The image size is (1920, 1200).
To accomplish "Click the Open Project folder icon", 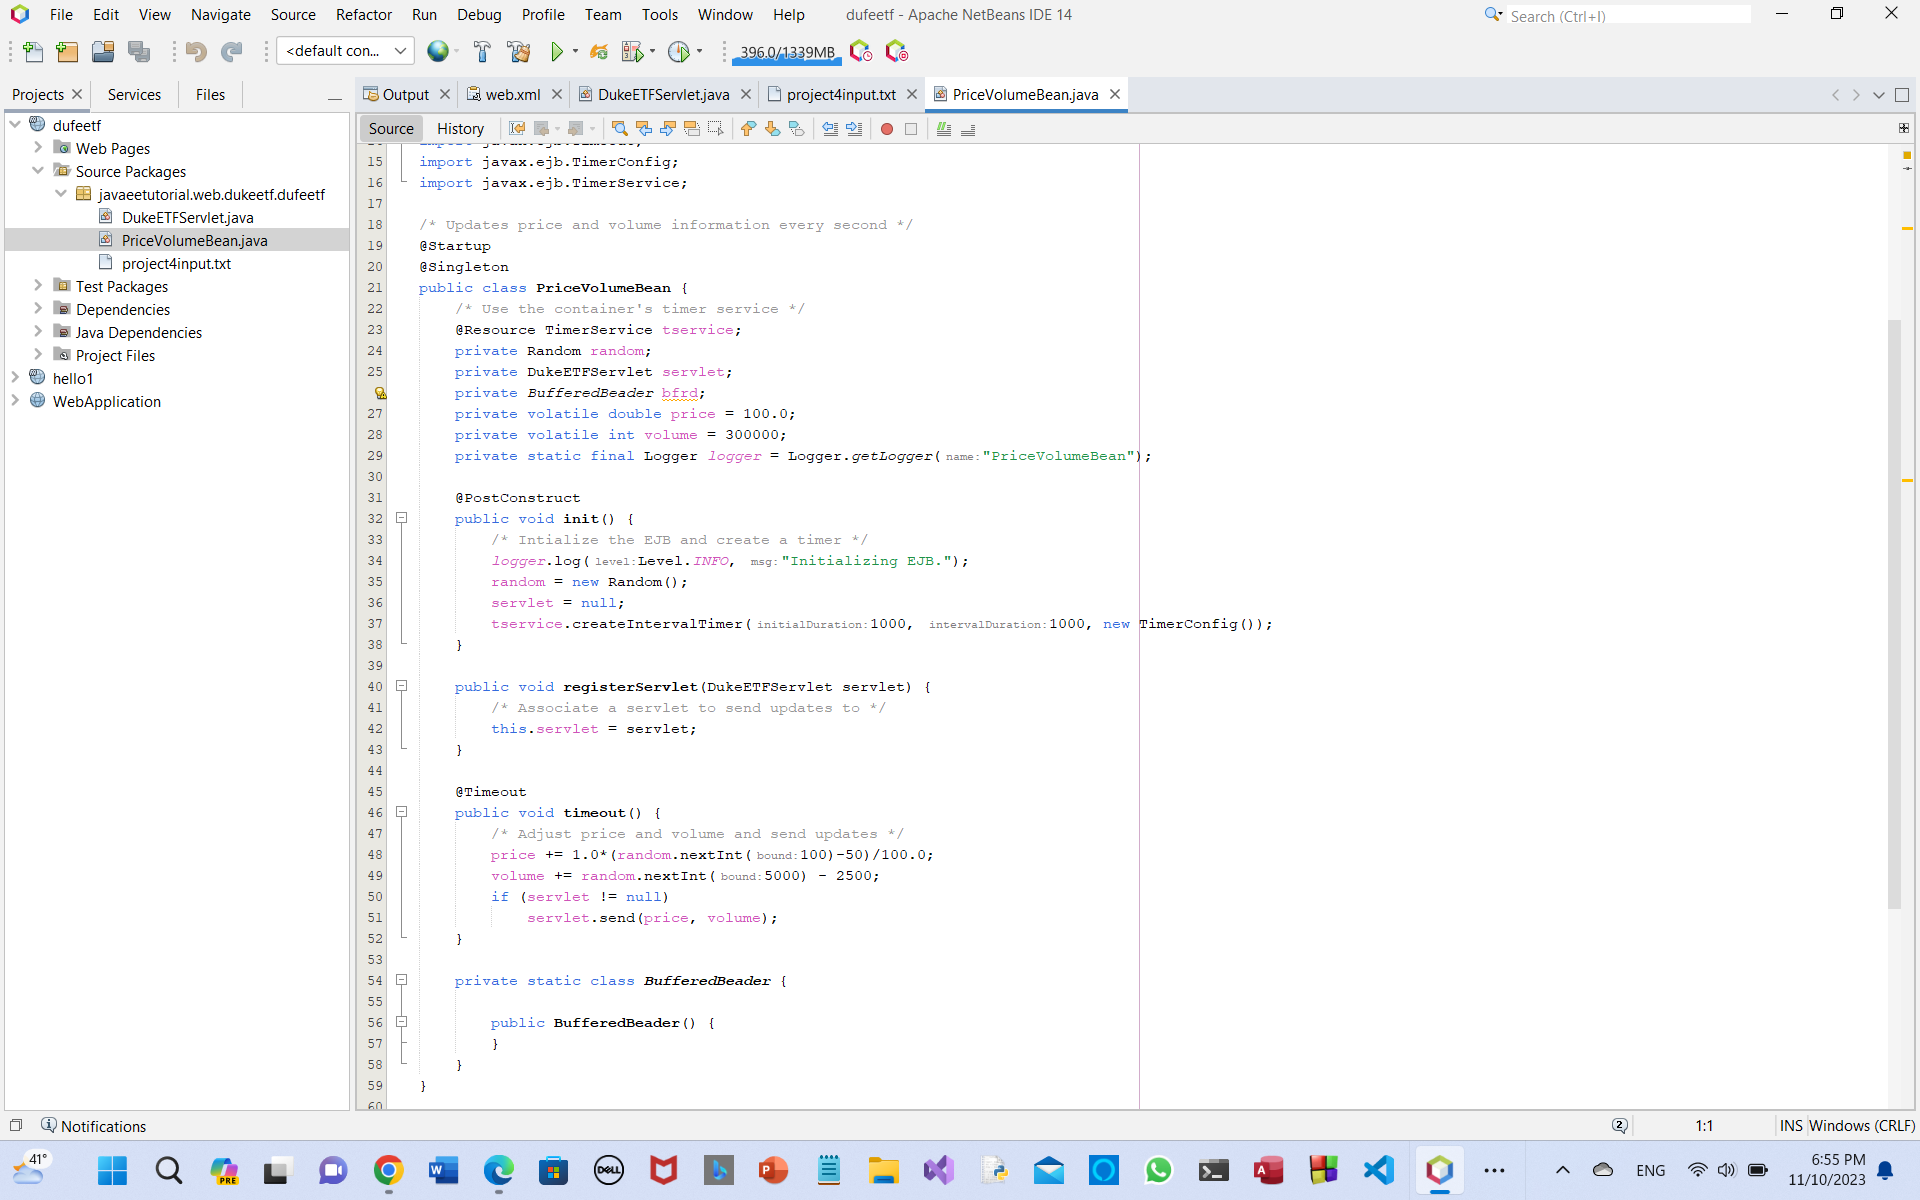I will (102, 52).
